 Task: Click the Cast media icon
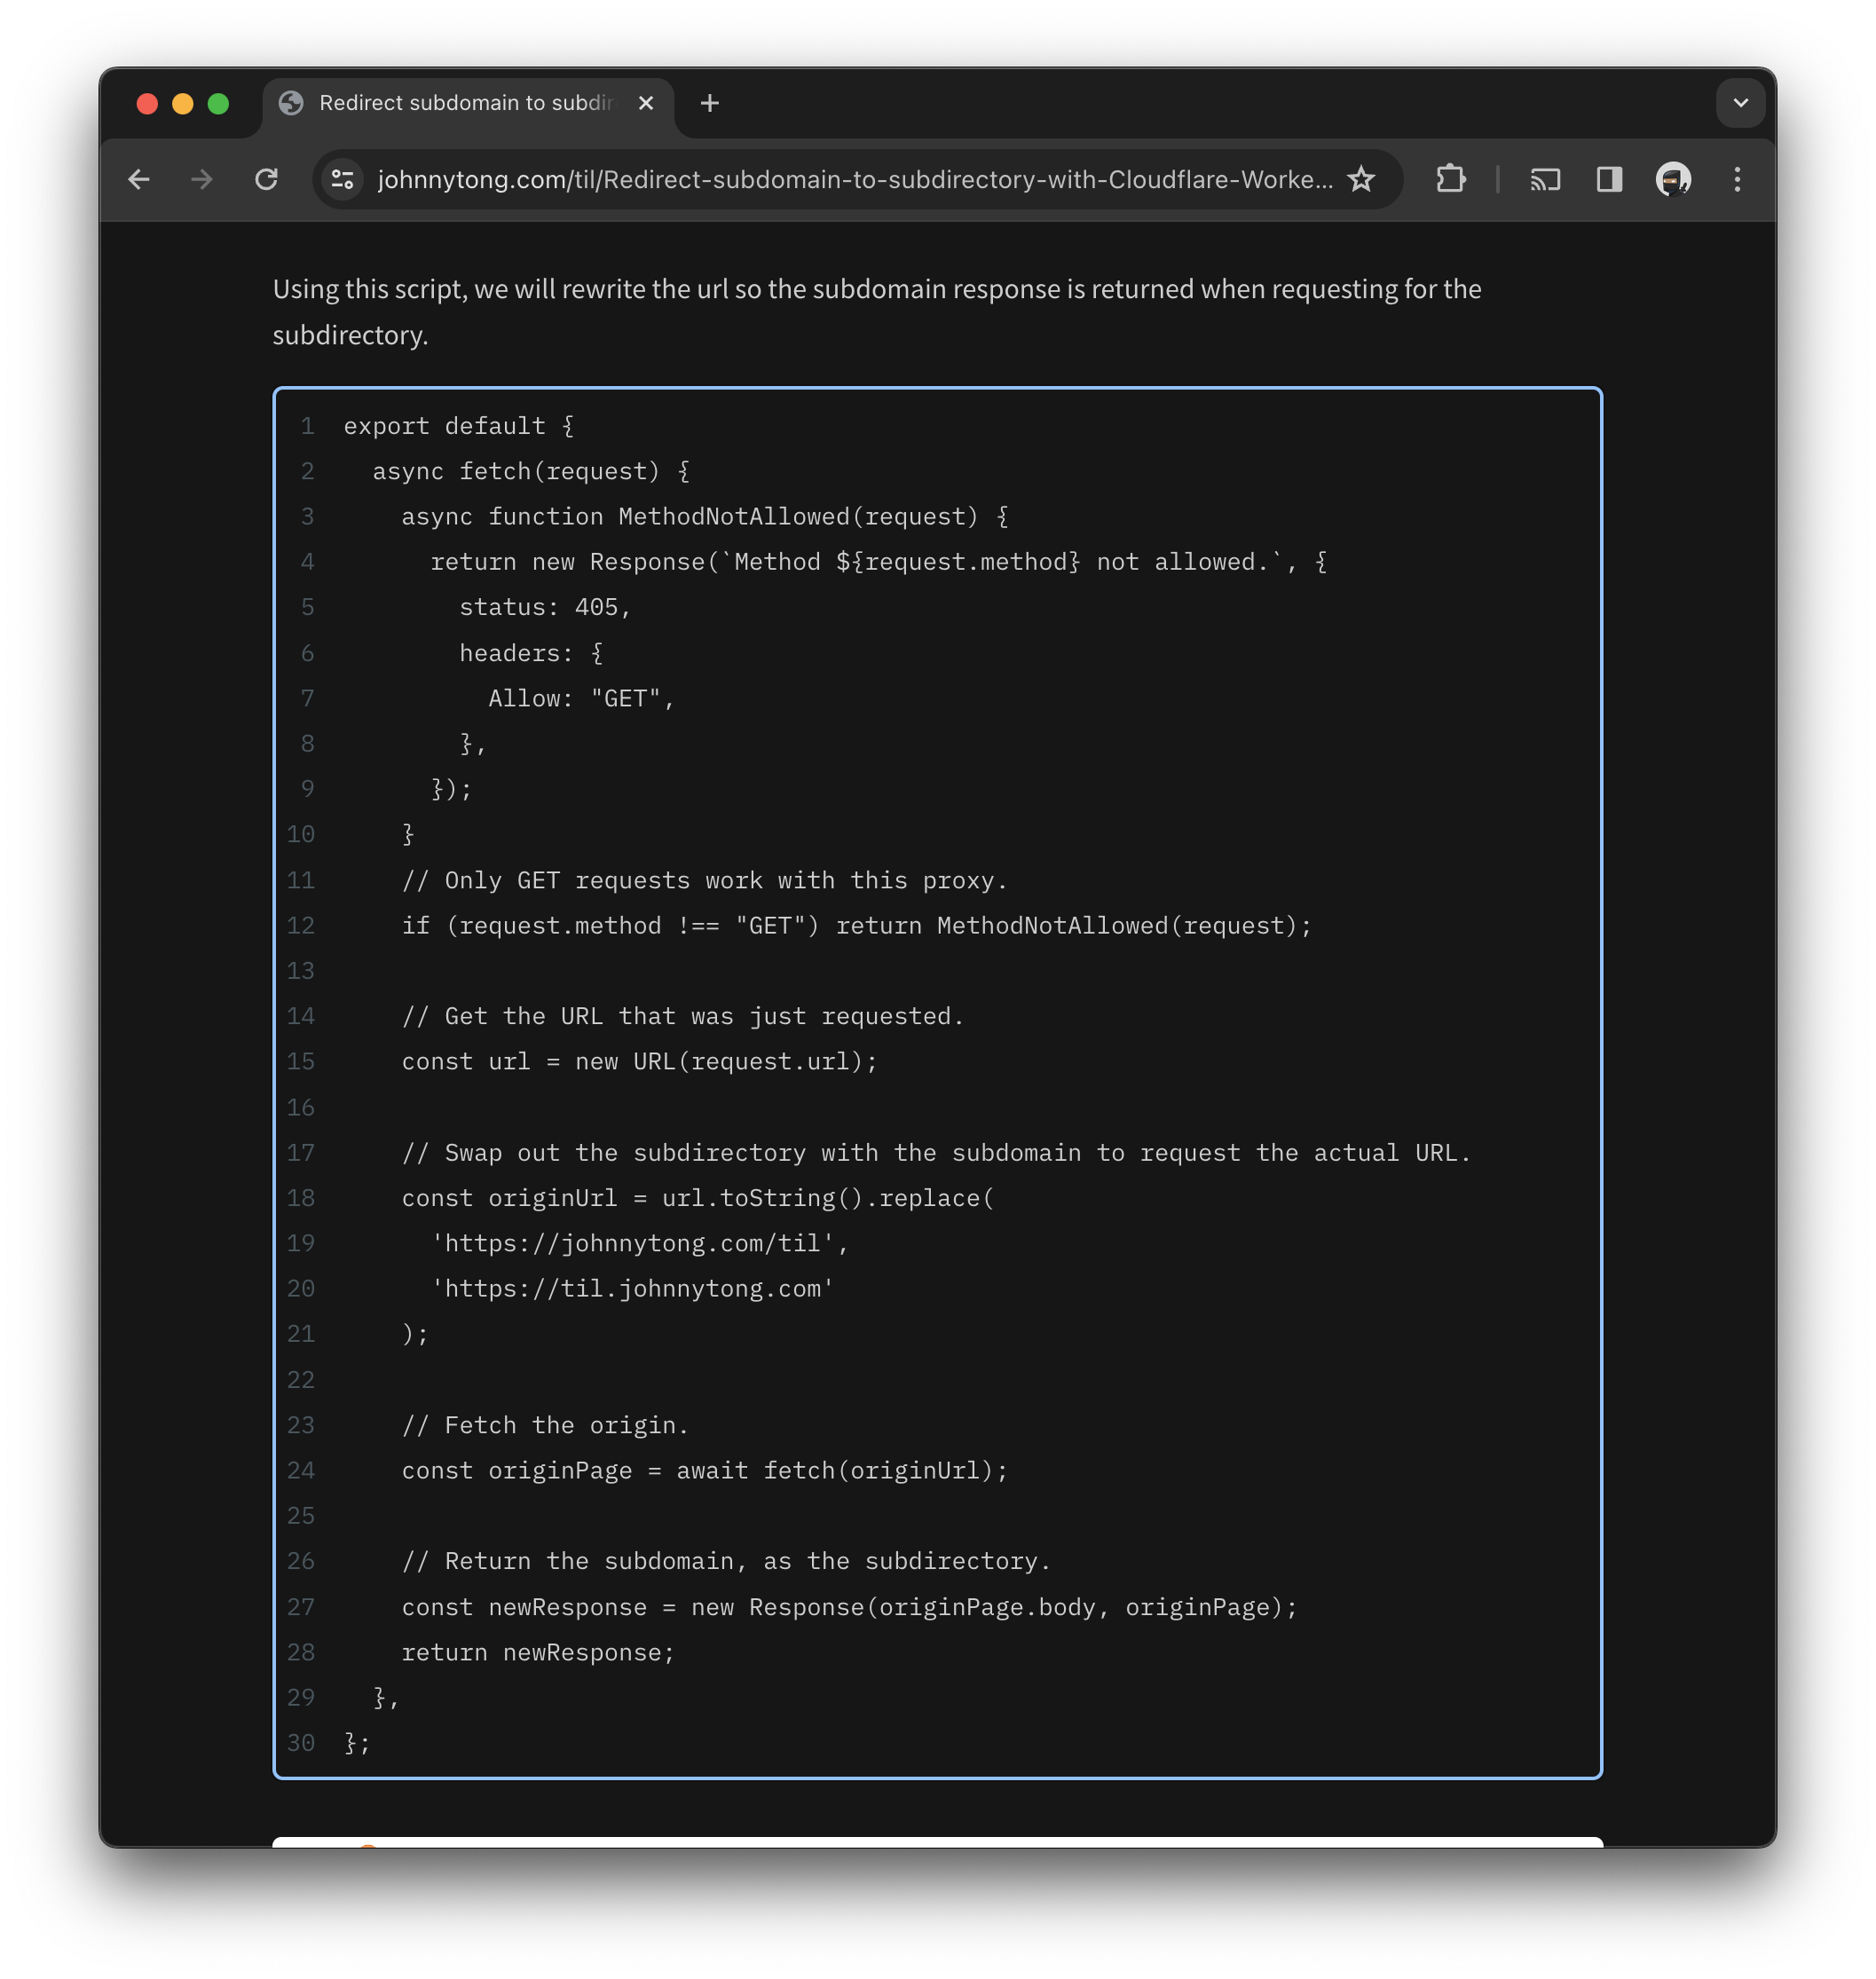pos(1544,180)
